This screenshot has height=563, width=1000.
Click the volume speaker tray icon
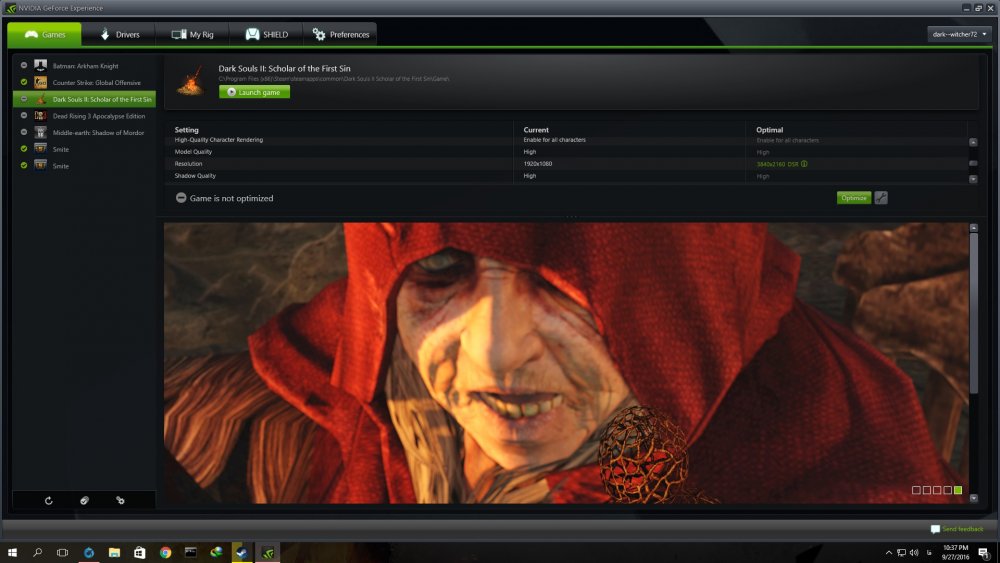point(914,552)
